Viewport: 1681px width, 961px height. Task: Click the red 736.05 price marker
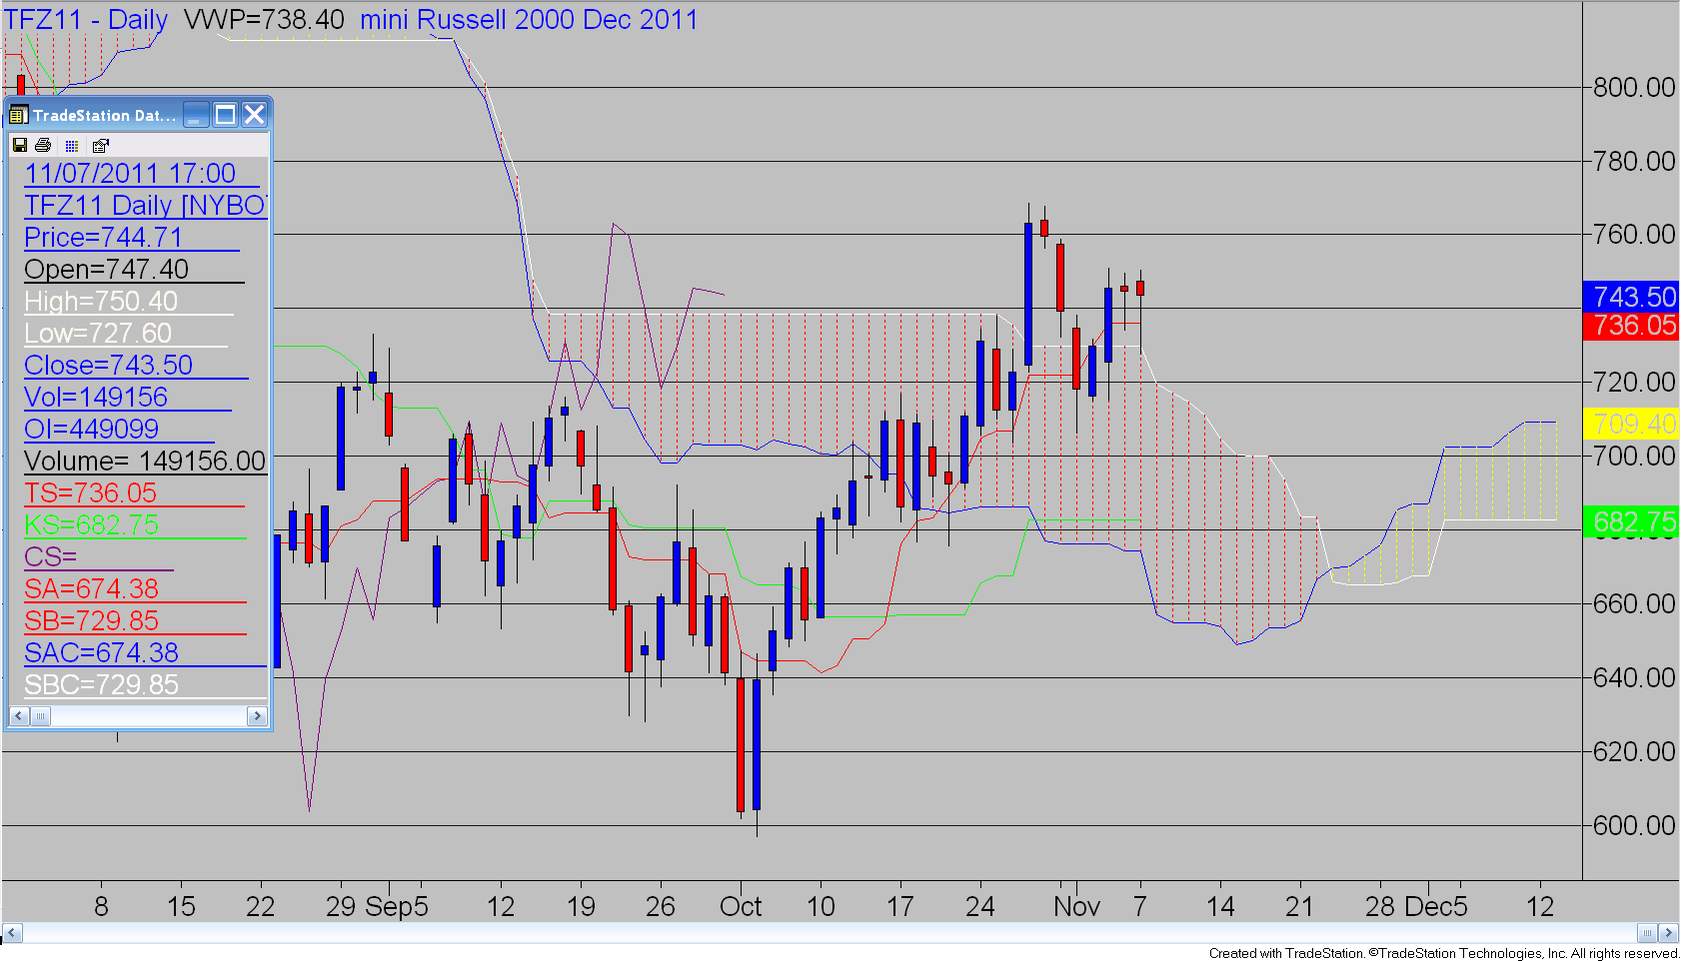(x=1633, y=325)
